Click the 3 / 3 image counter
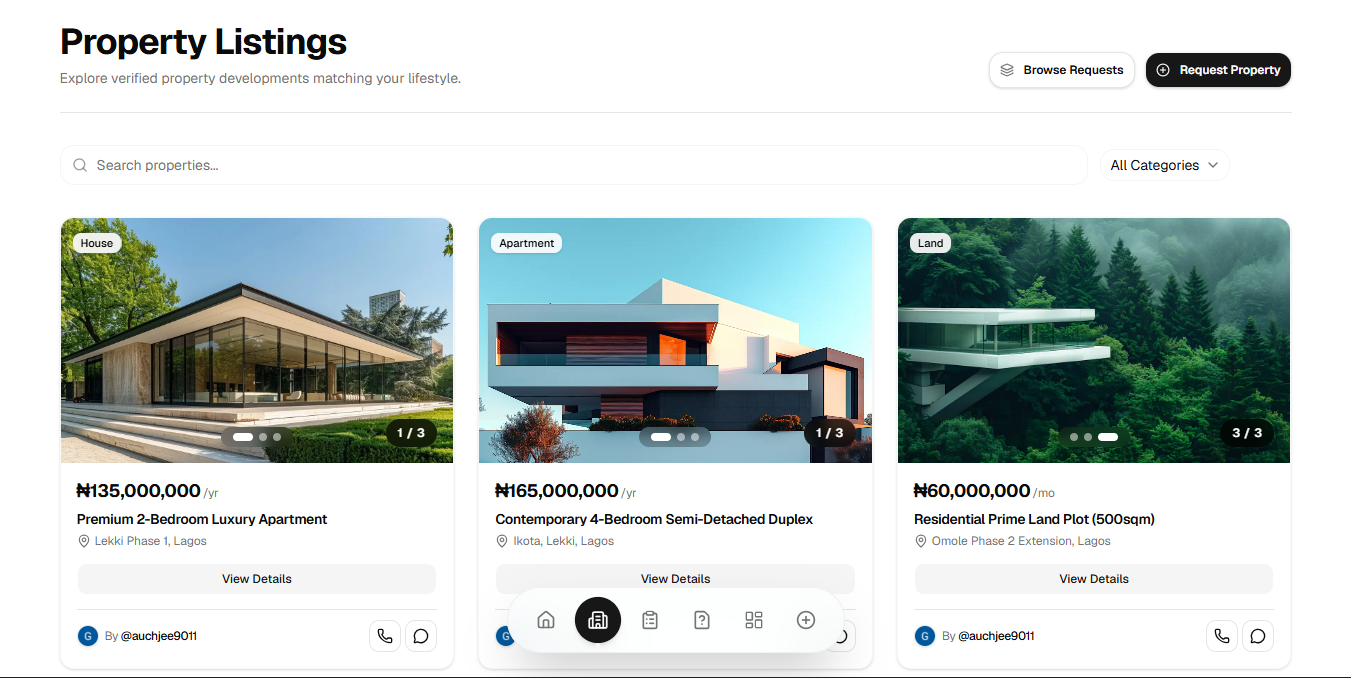The height and width of the screenshot is (678, 1351). click(1247, 433)
